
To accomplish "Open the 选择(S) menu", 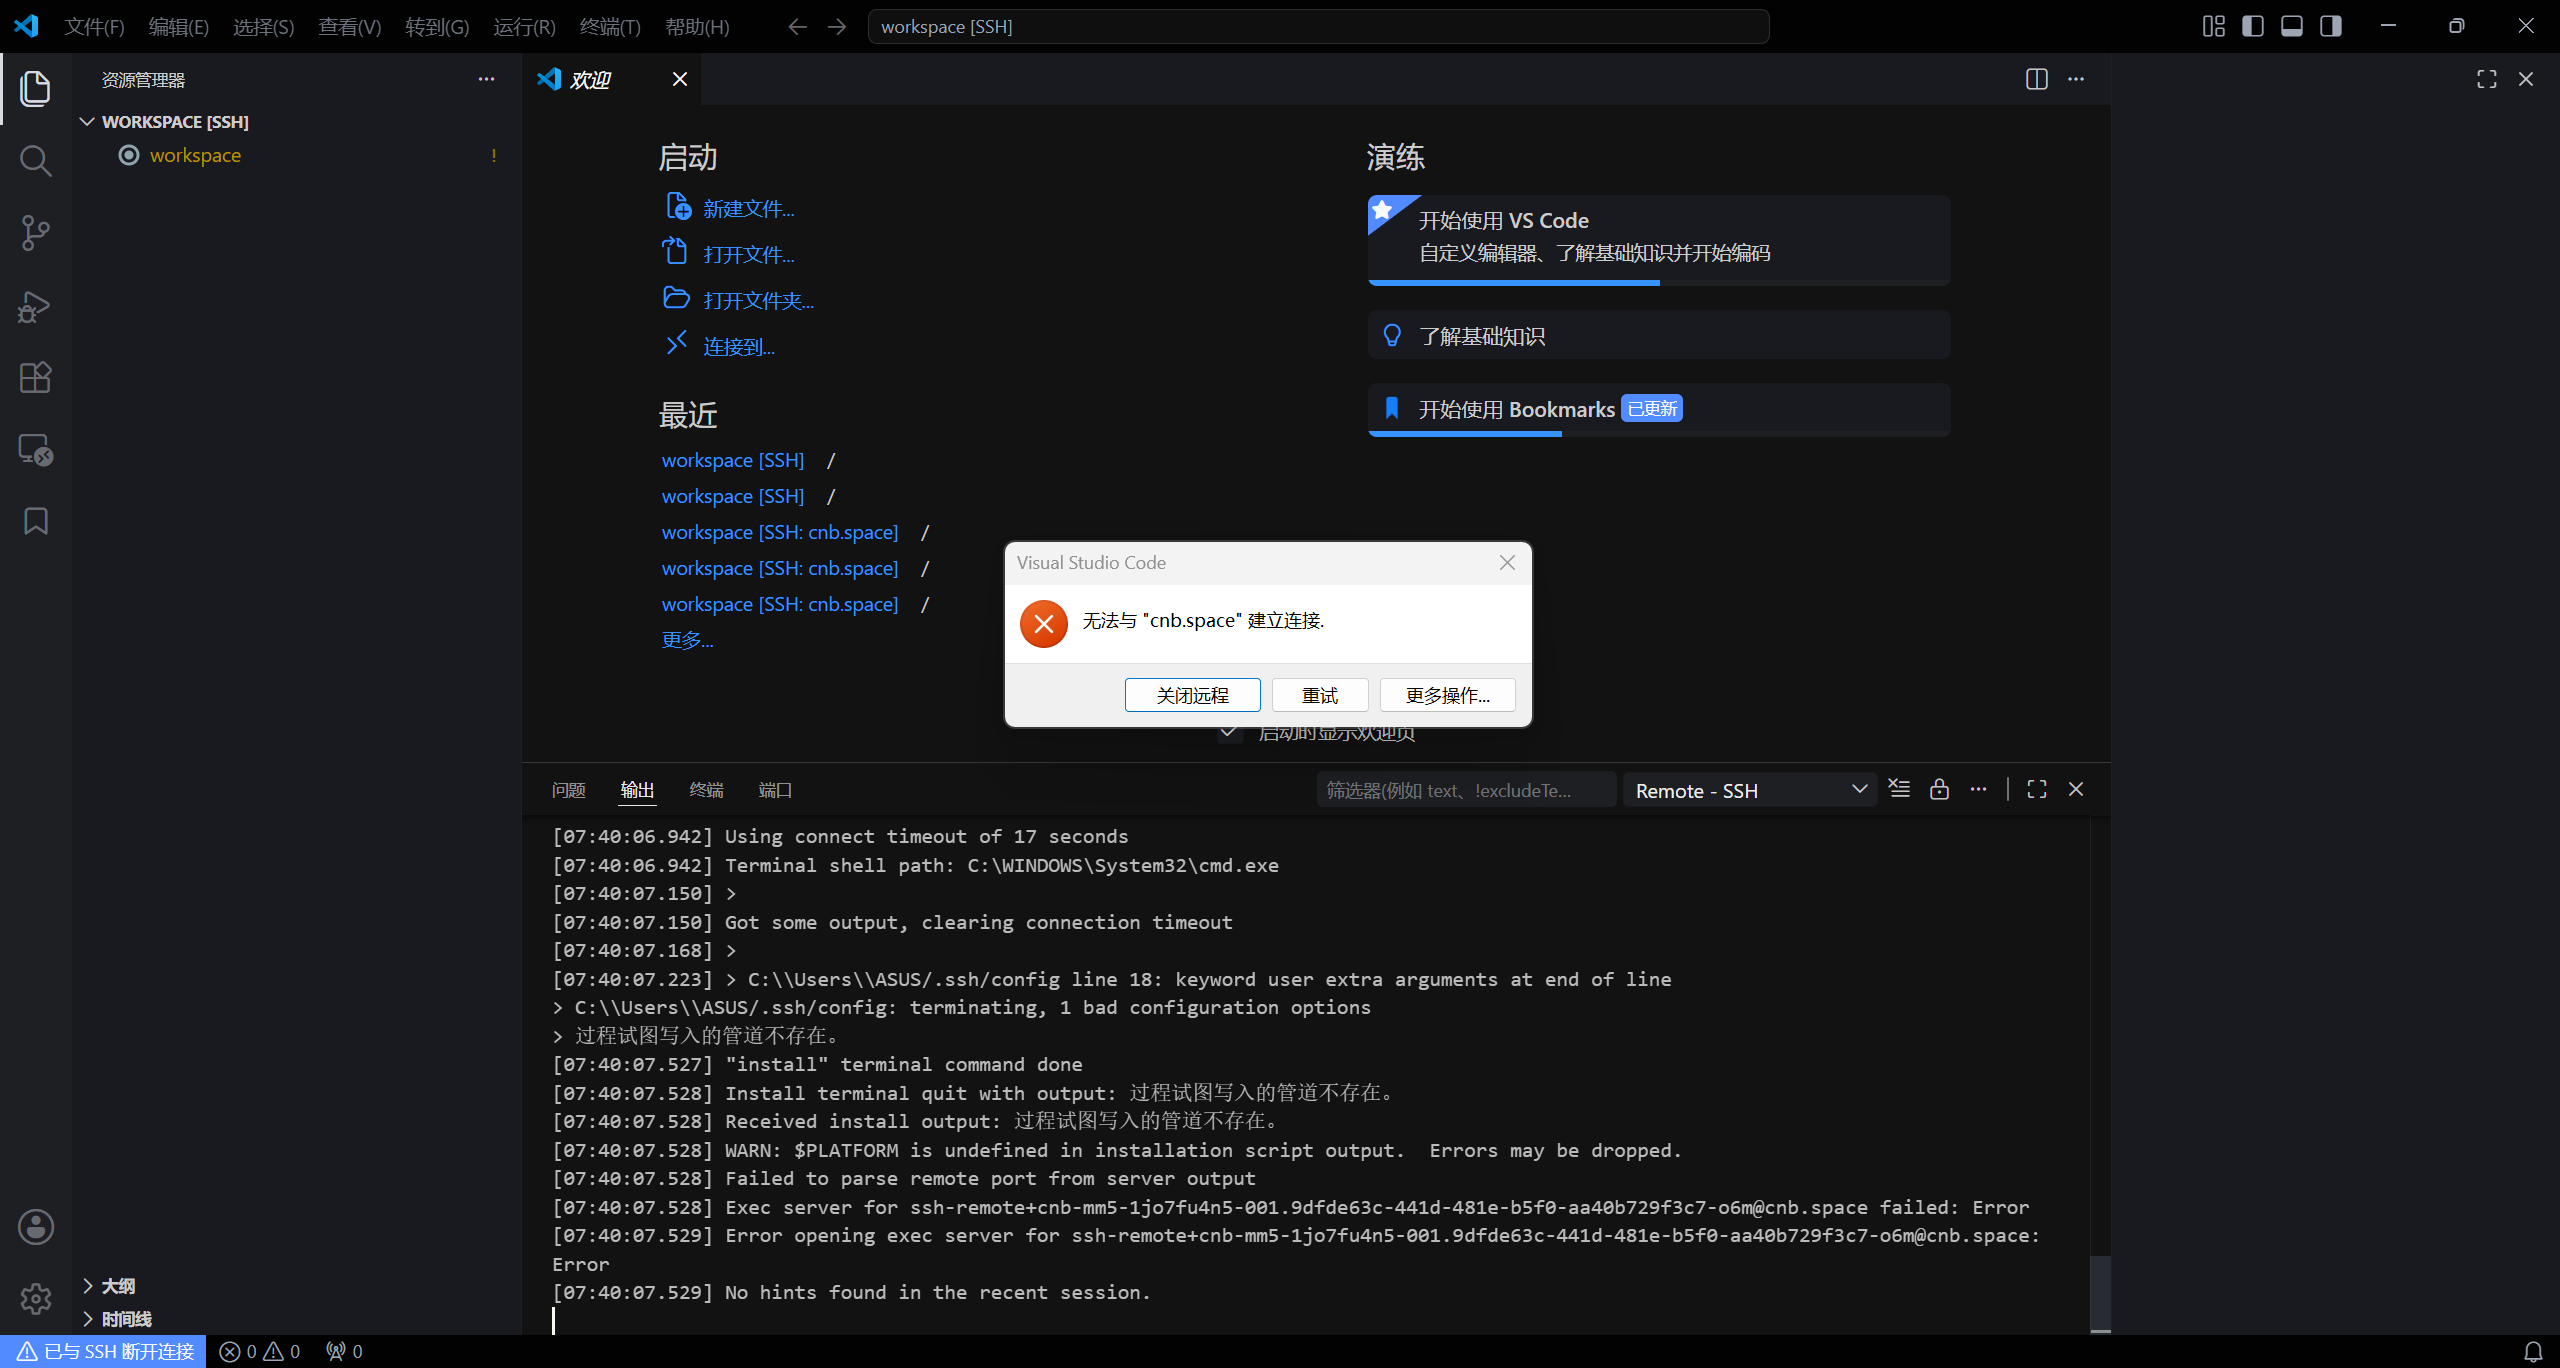I will 264,27.
